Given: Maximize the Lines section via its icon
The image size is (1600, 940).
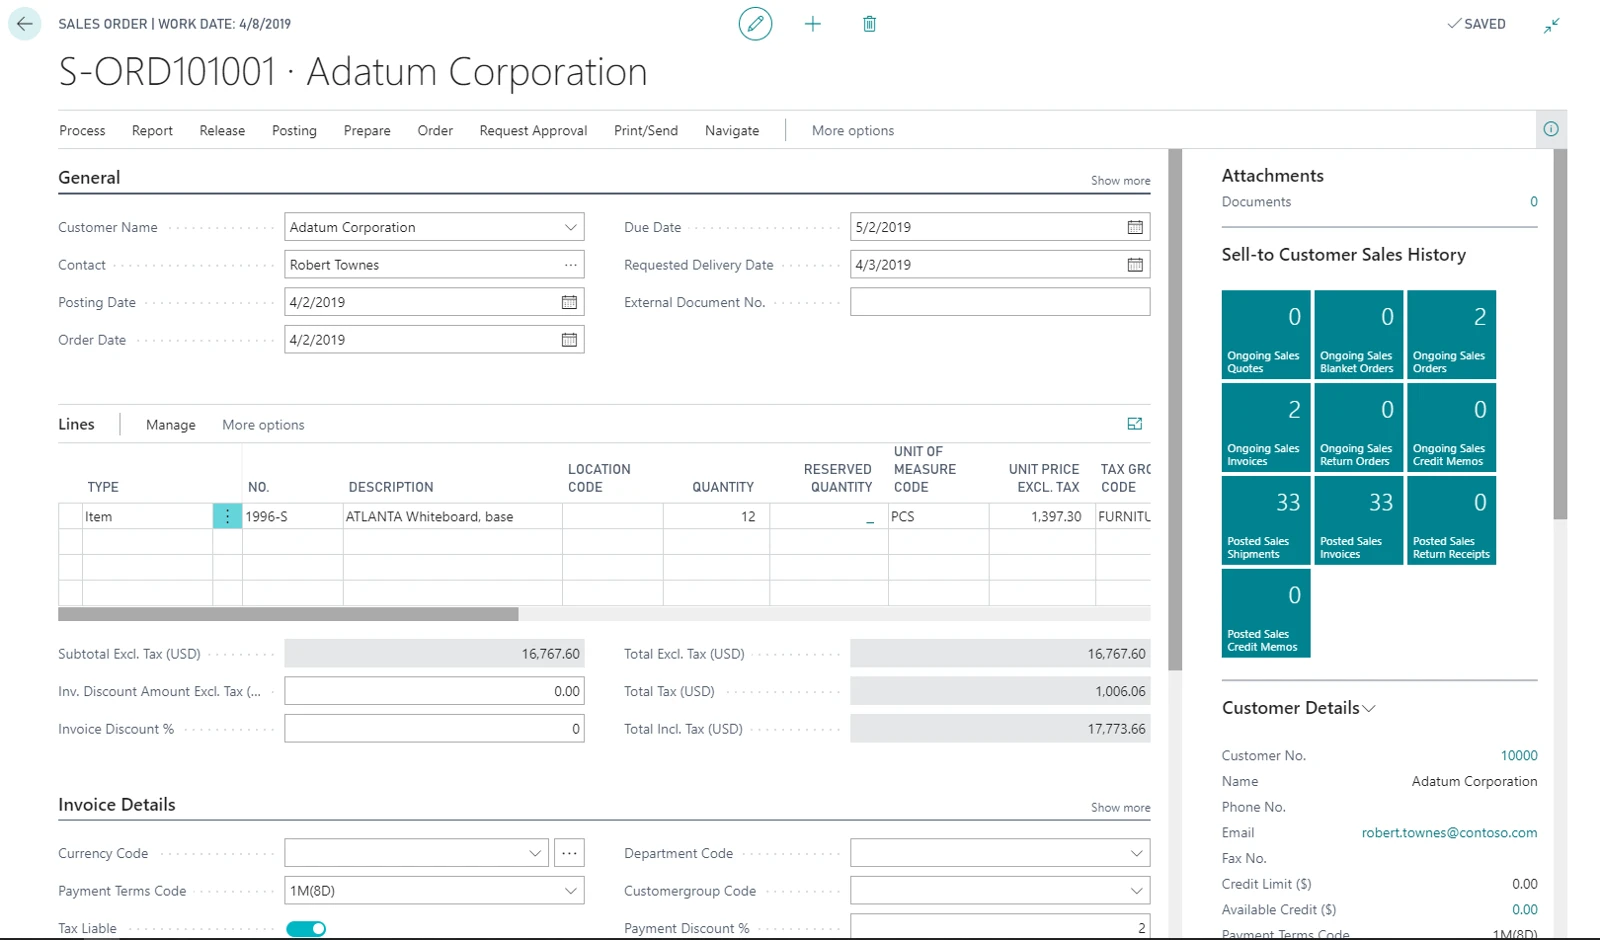Looking at the screenshot, I should [x=1135, y=424].
